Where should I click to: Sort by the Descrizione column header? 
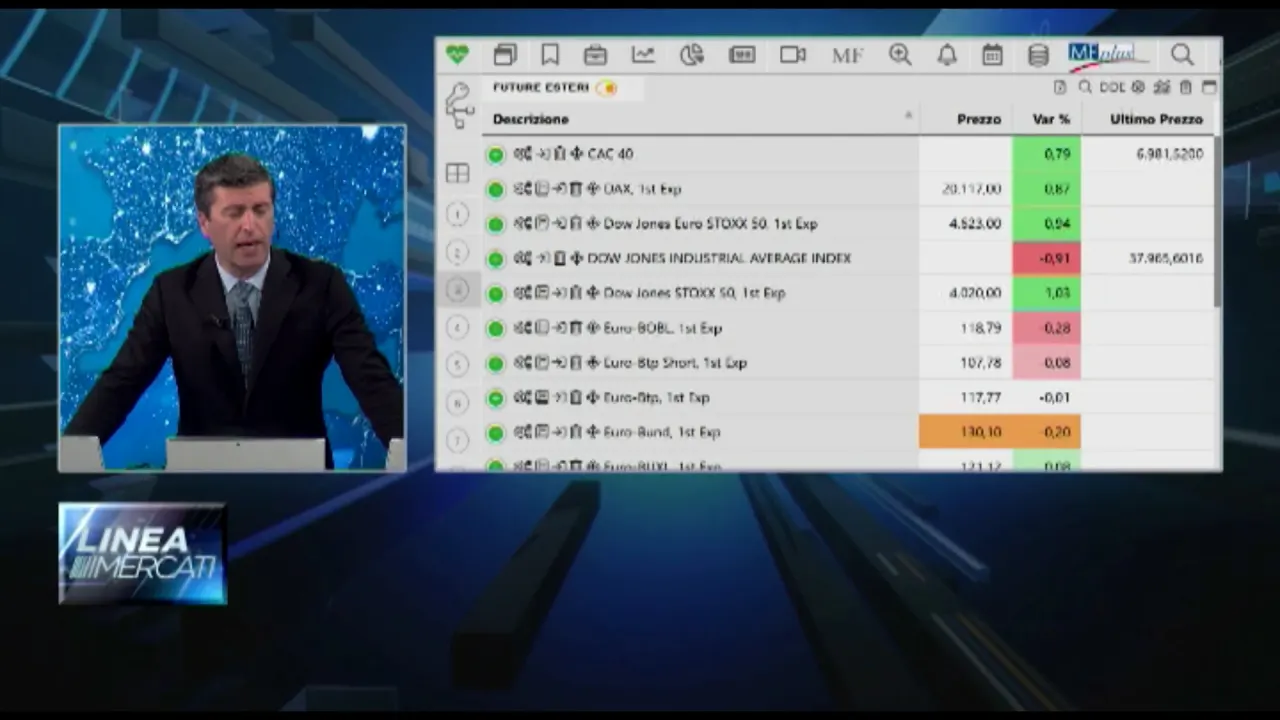click(x=530, y=119)
